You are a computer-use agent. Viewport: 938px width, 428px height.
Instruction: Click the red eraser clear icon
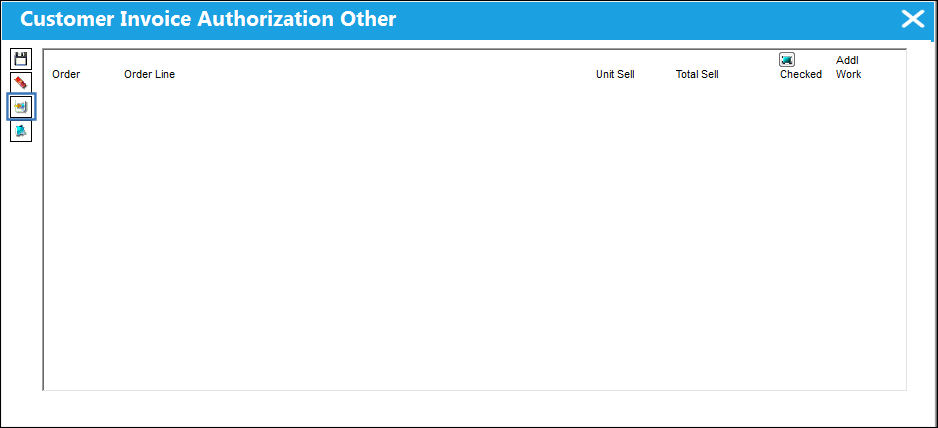21,83
